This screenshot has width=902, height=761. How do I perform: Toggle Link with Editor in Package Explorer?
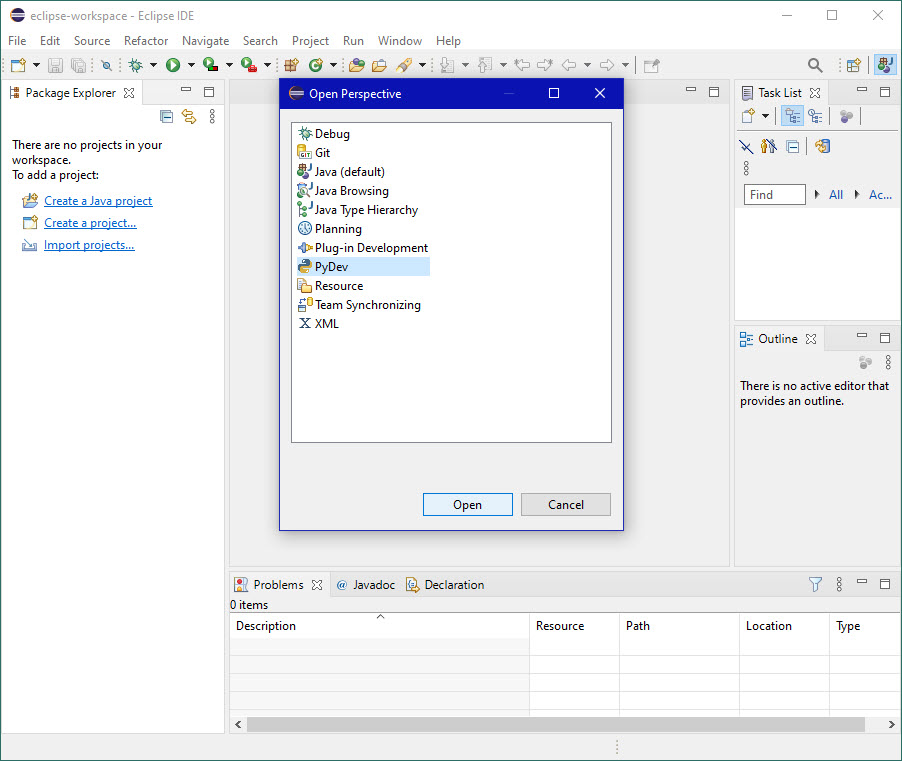pos(189,117)
